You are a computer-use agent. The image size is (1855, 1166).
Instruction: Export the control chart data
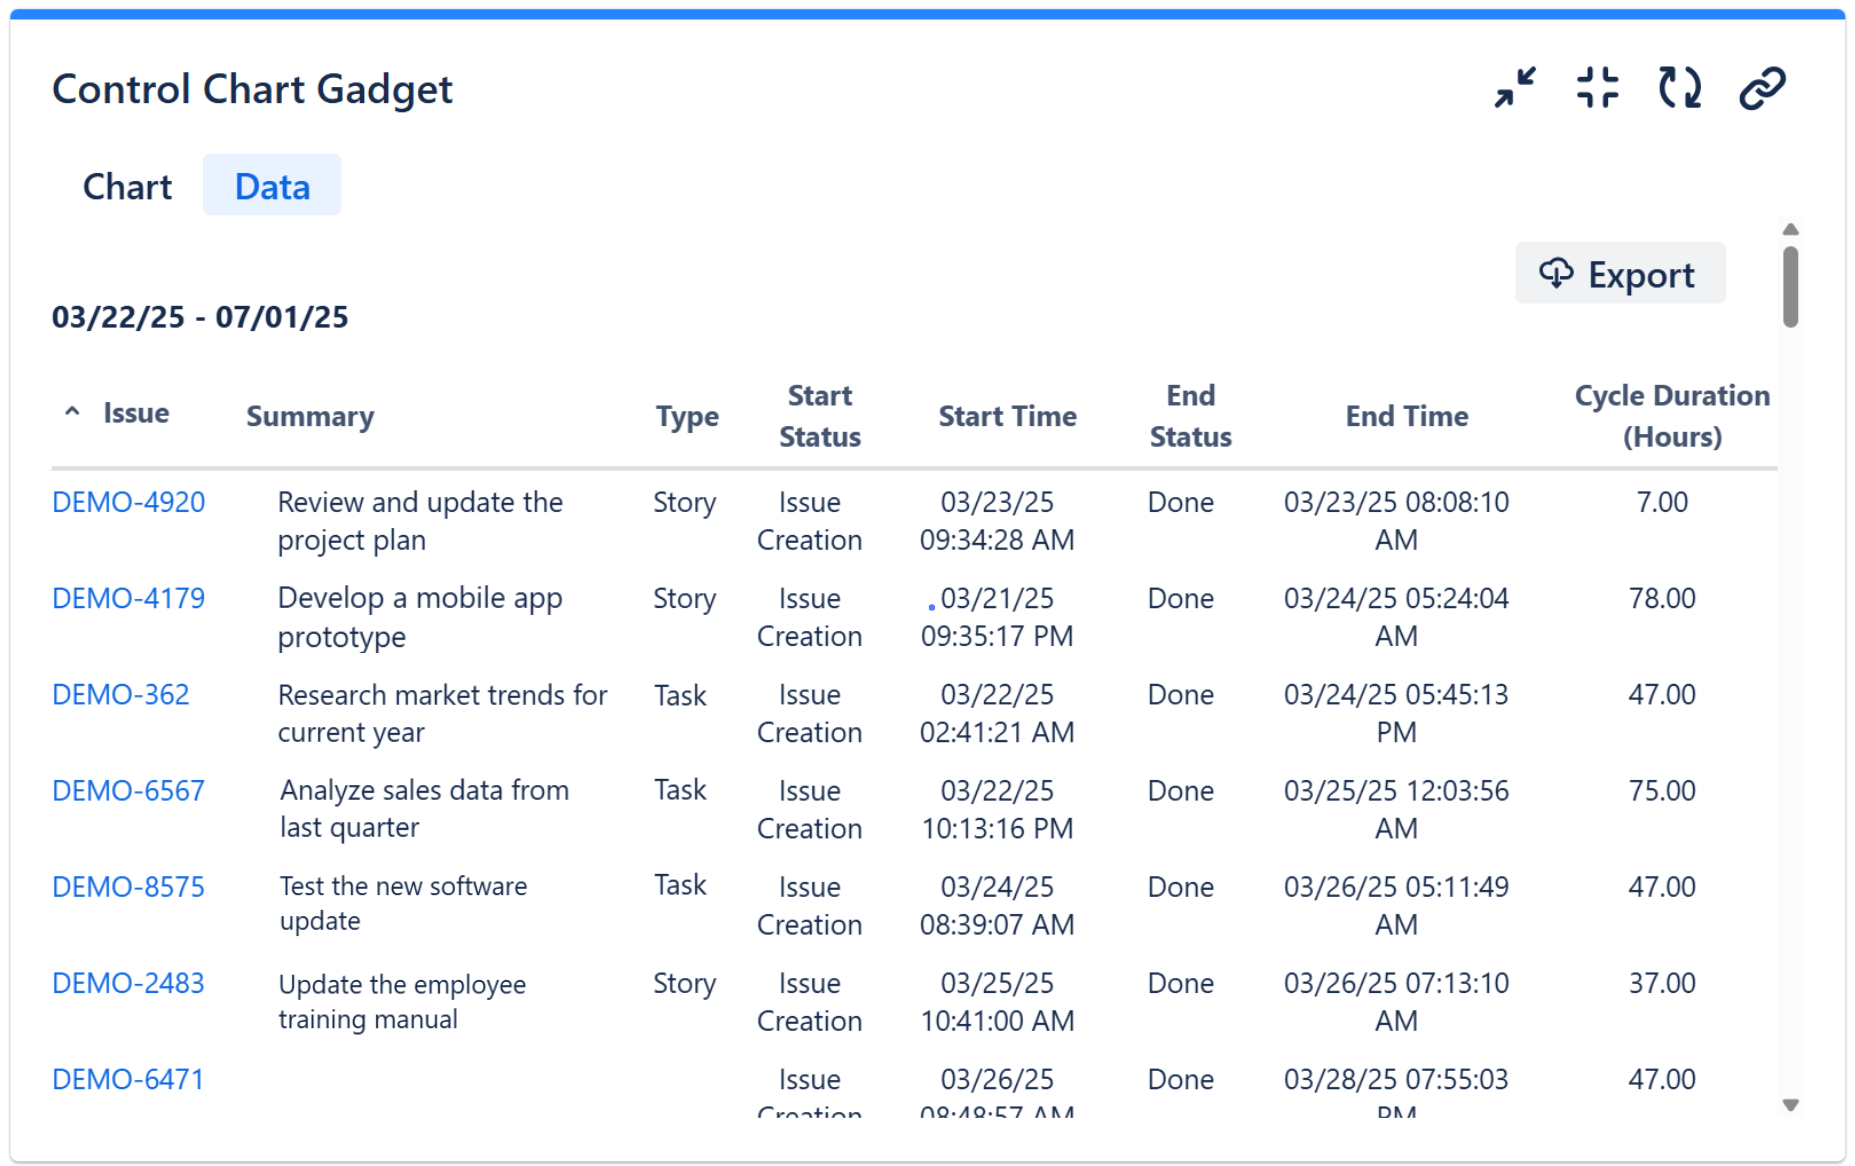tap(1620, 272)
